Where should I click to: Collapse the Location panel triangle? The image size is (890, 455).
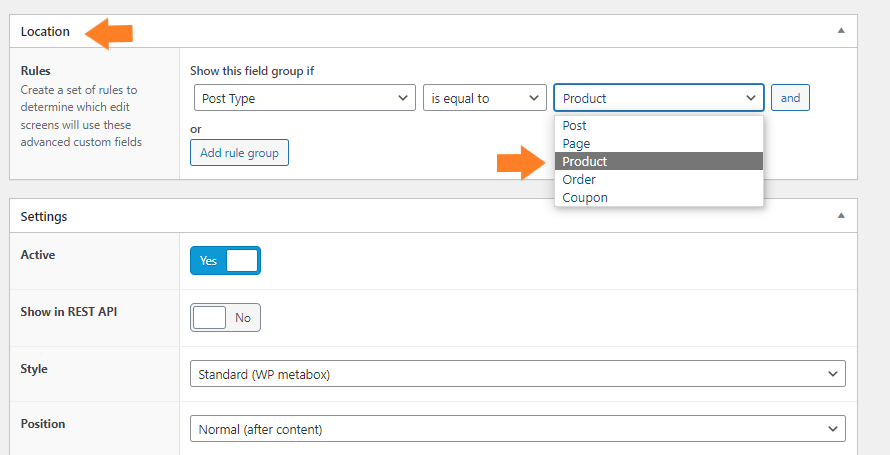[841, 31]
